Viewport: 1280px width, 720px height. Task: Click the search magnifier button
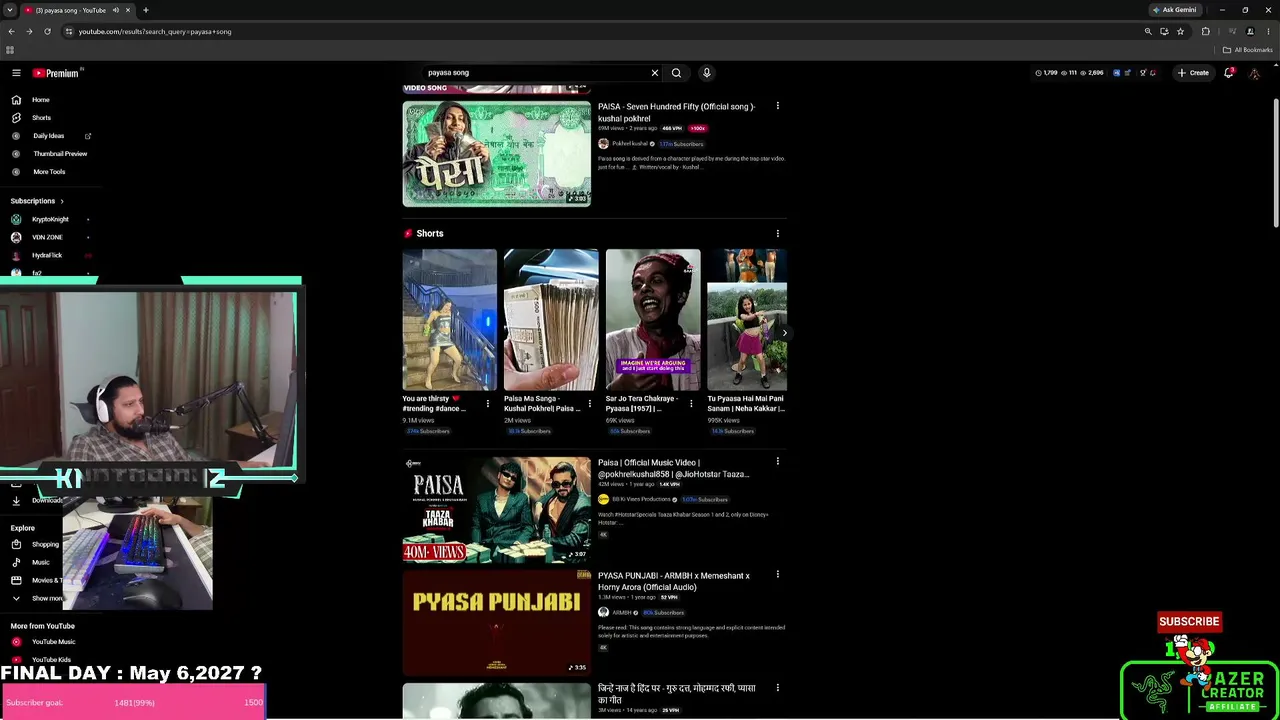click(x=676, y=73)
